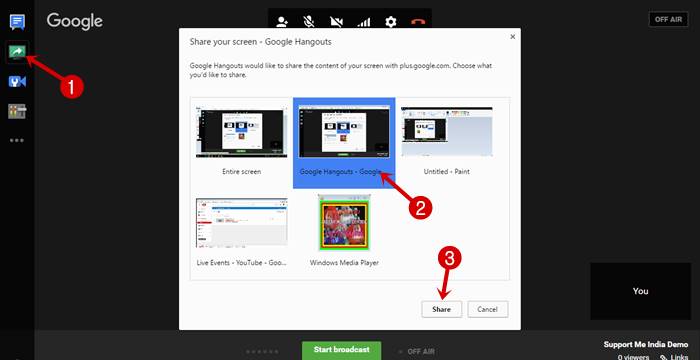Adjust bandwidth using the signal bars icon

click(x=363, y=21)
